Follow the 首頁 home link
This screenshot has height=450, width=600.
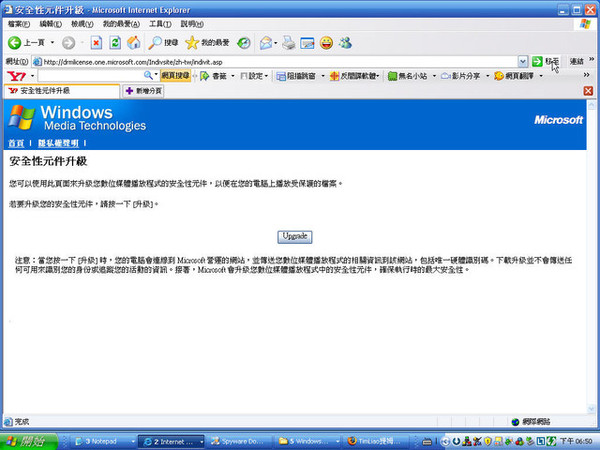tap(16, 143)
